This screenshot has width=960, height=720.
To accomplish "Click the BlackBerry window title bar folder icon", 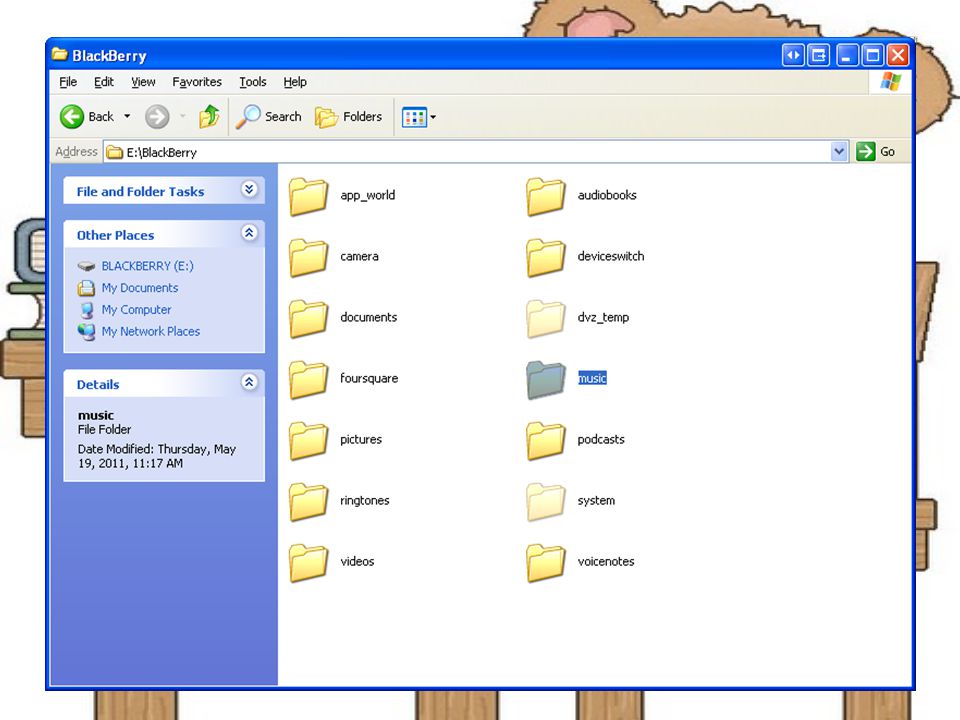I will 59,54.
